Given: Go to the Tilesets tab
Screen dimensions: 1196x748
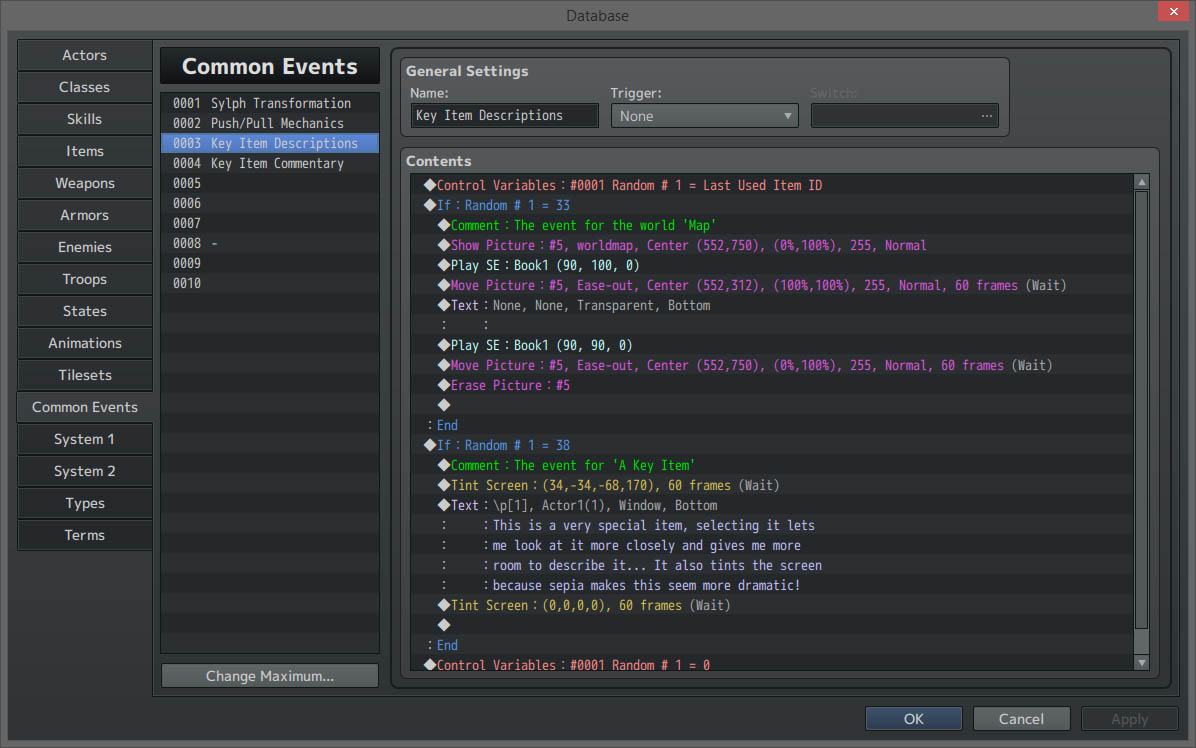Looking at the screenshot, I should 85,376.
